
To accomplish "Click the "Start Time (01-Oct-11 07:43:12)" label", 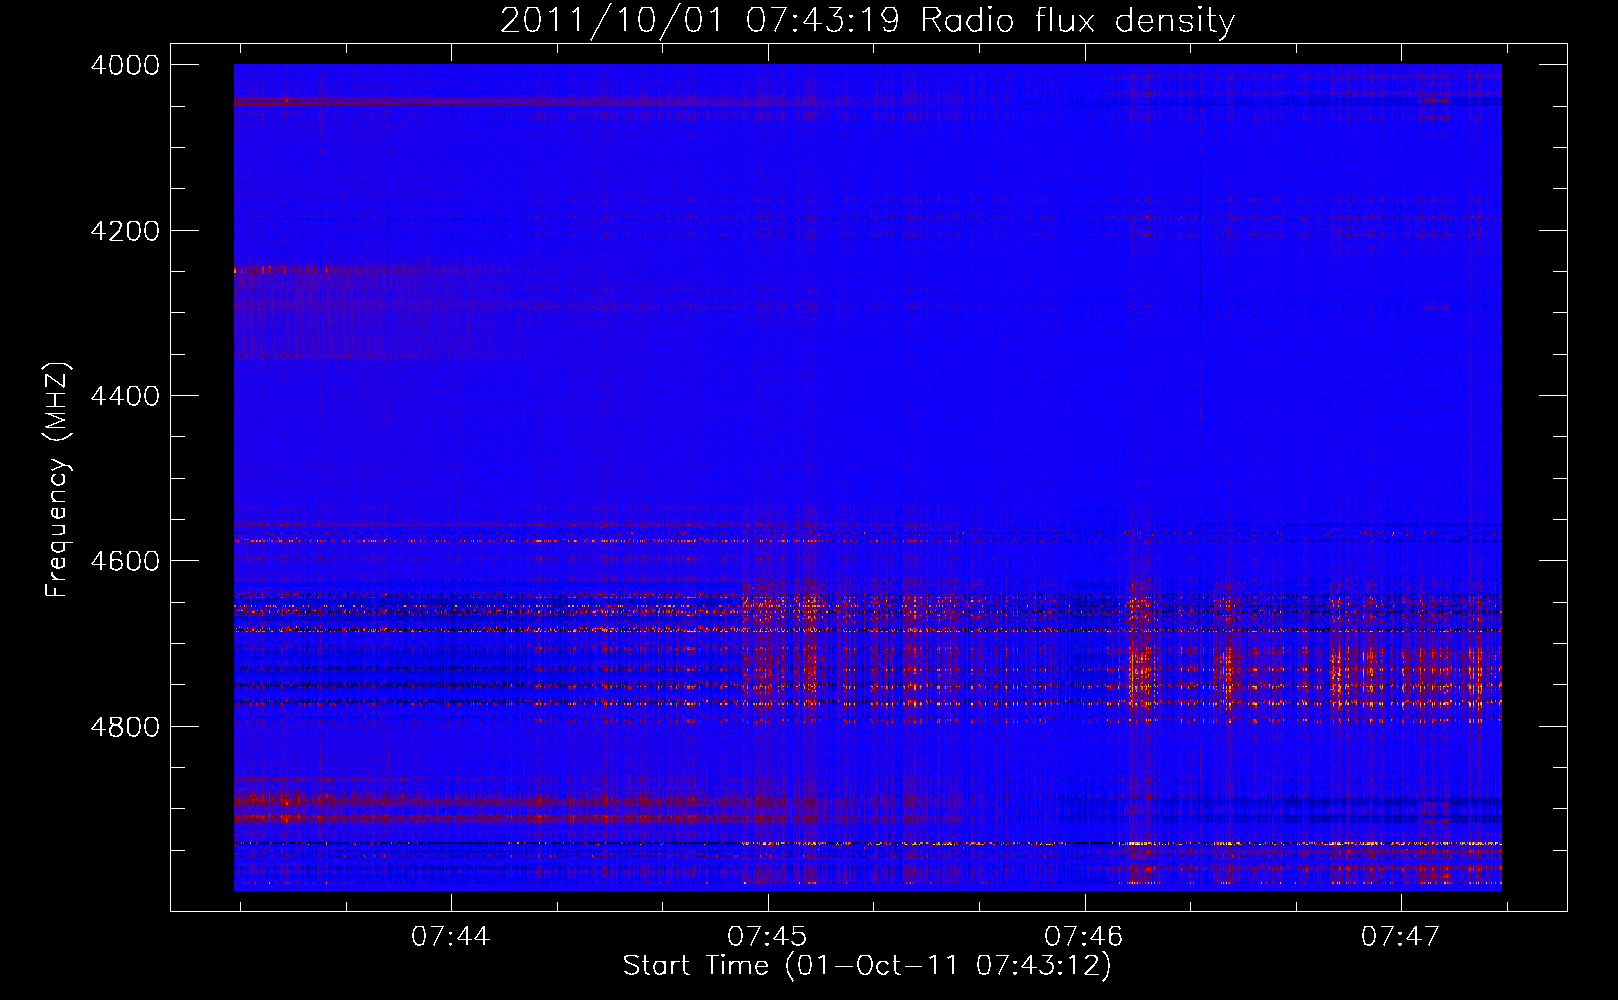I will click(x=867, y=966).
